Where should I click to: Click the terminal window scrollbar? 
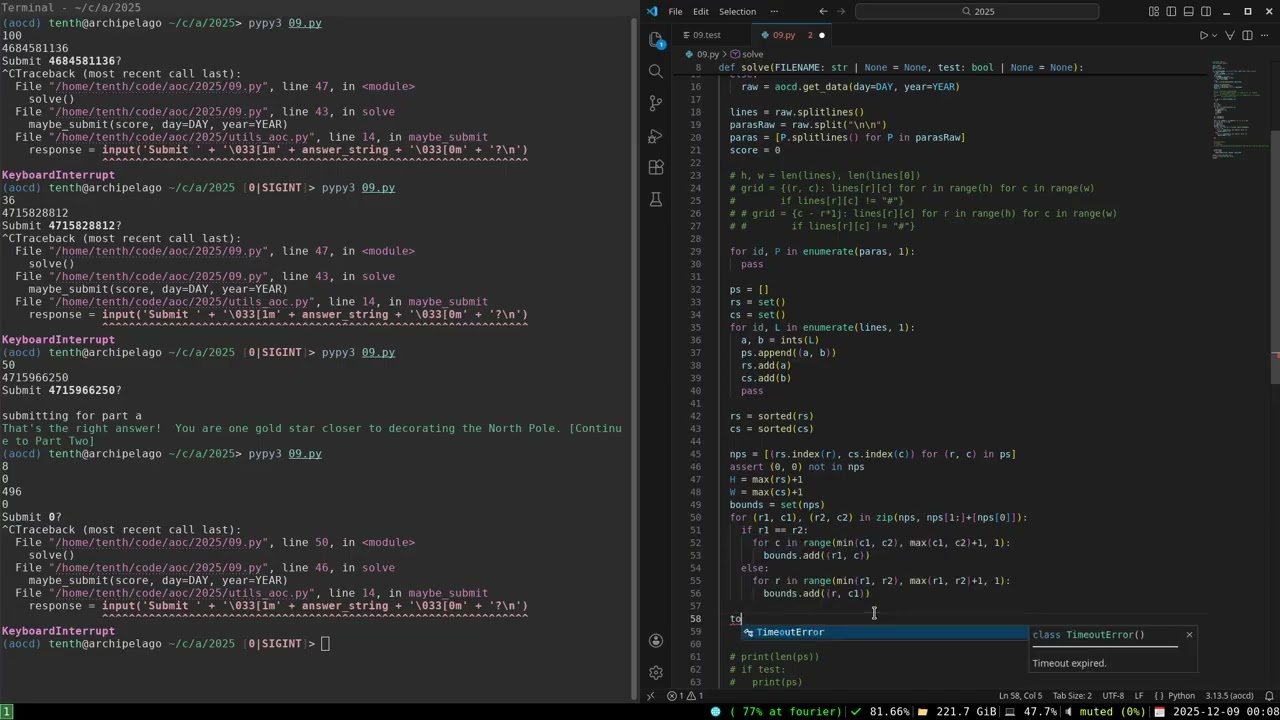pos(635,360)
